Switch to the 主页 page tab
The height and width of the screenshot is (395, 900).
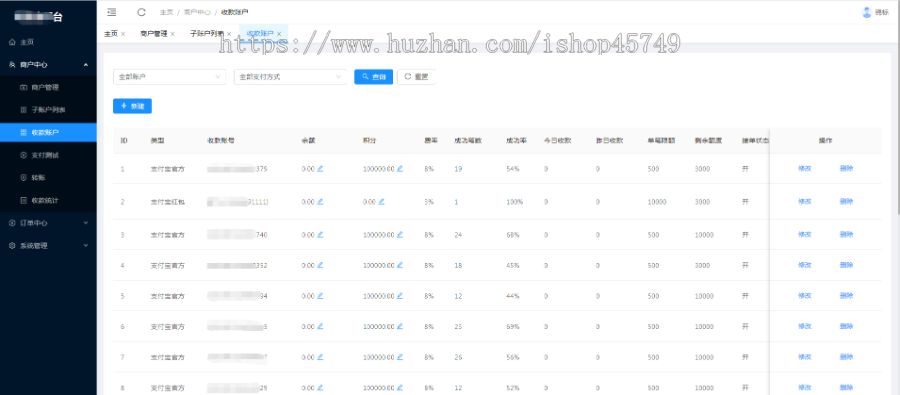point(111,34)
